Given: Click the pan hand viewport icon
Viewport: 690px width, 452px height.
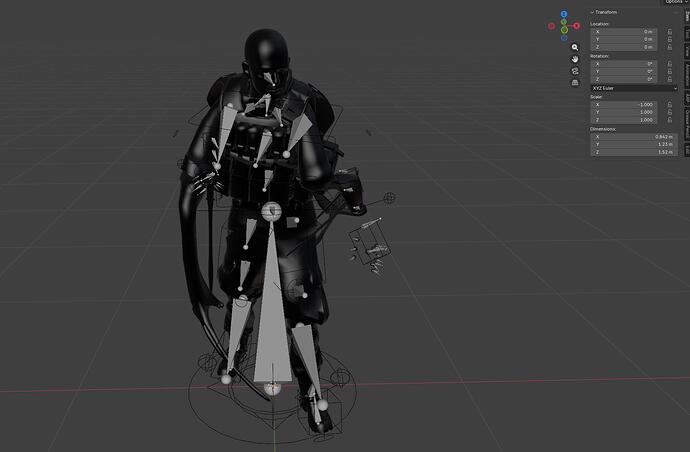Looking at the screenshot, I should click(575, 59).
